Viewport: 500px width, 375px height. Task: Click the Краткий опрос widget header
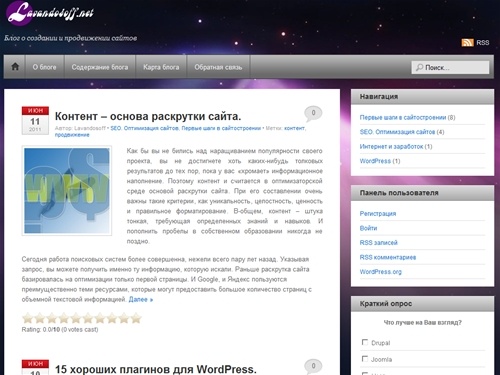point(422,304)
